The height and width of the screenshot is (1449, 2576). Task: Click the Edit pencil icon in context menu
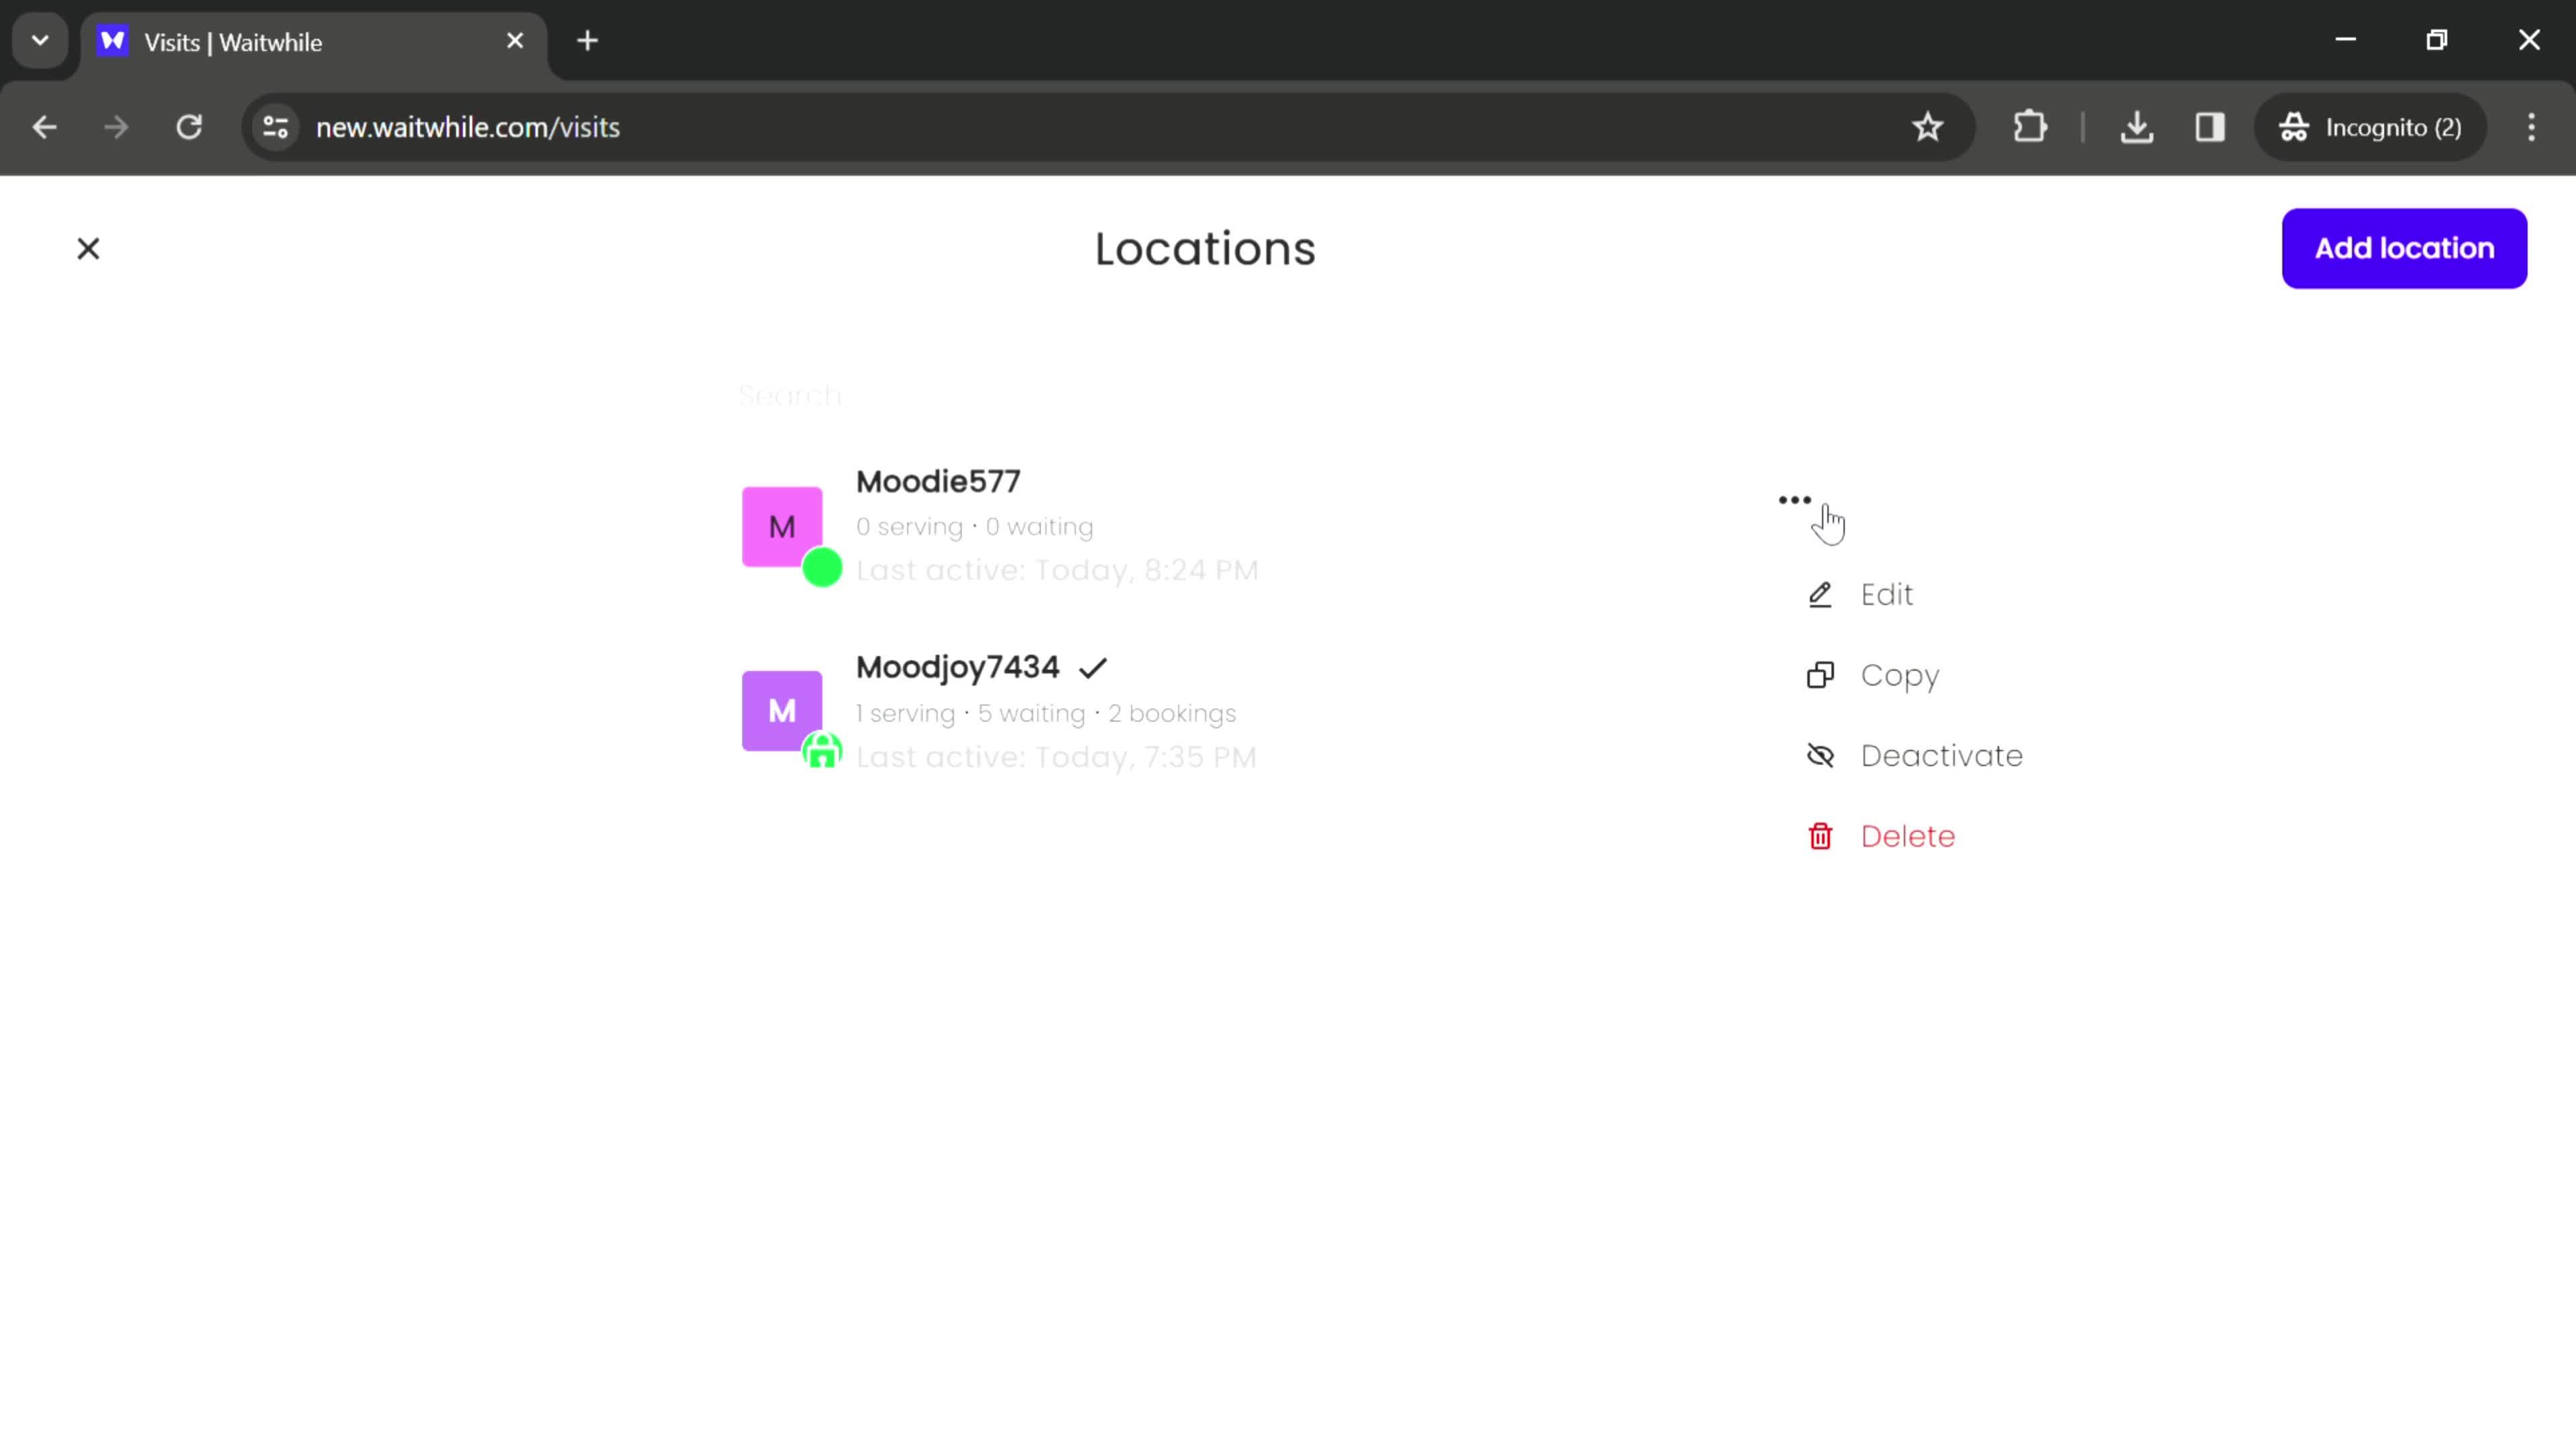click(x=1822, y=593)
